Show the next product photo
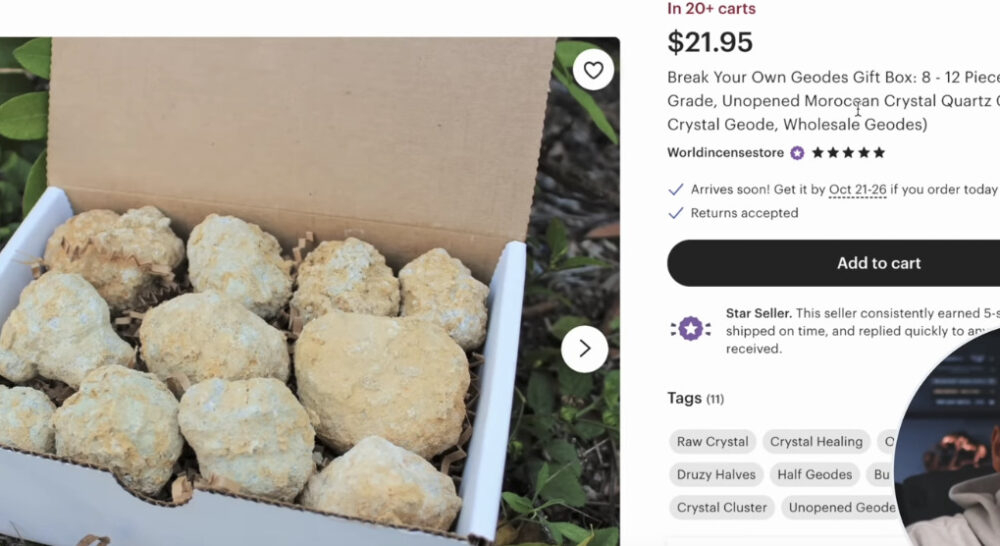1000x546 pixels. [585, 349]
